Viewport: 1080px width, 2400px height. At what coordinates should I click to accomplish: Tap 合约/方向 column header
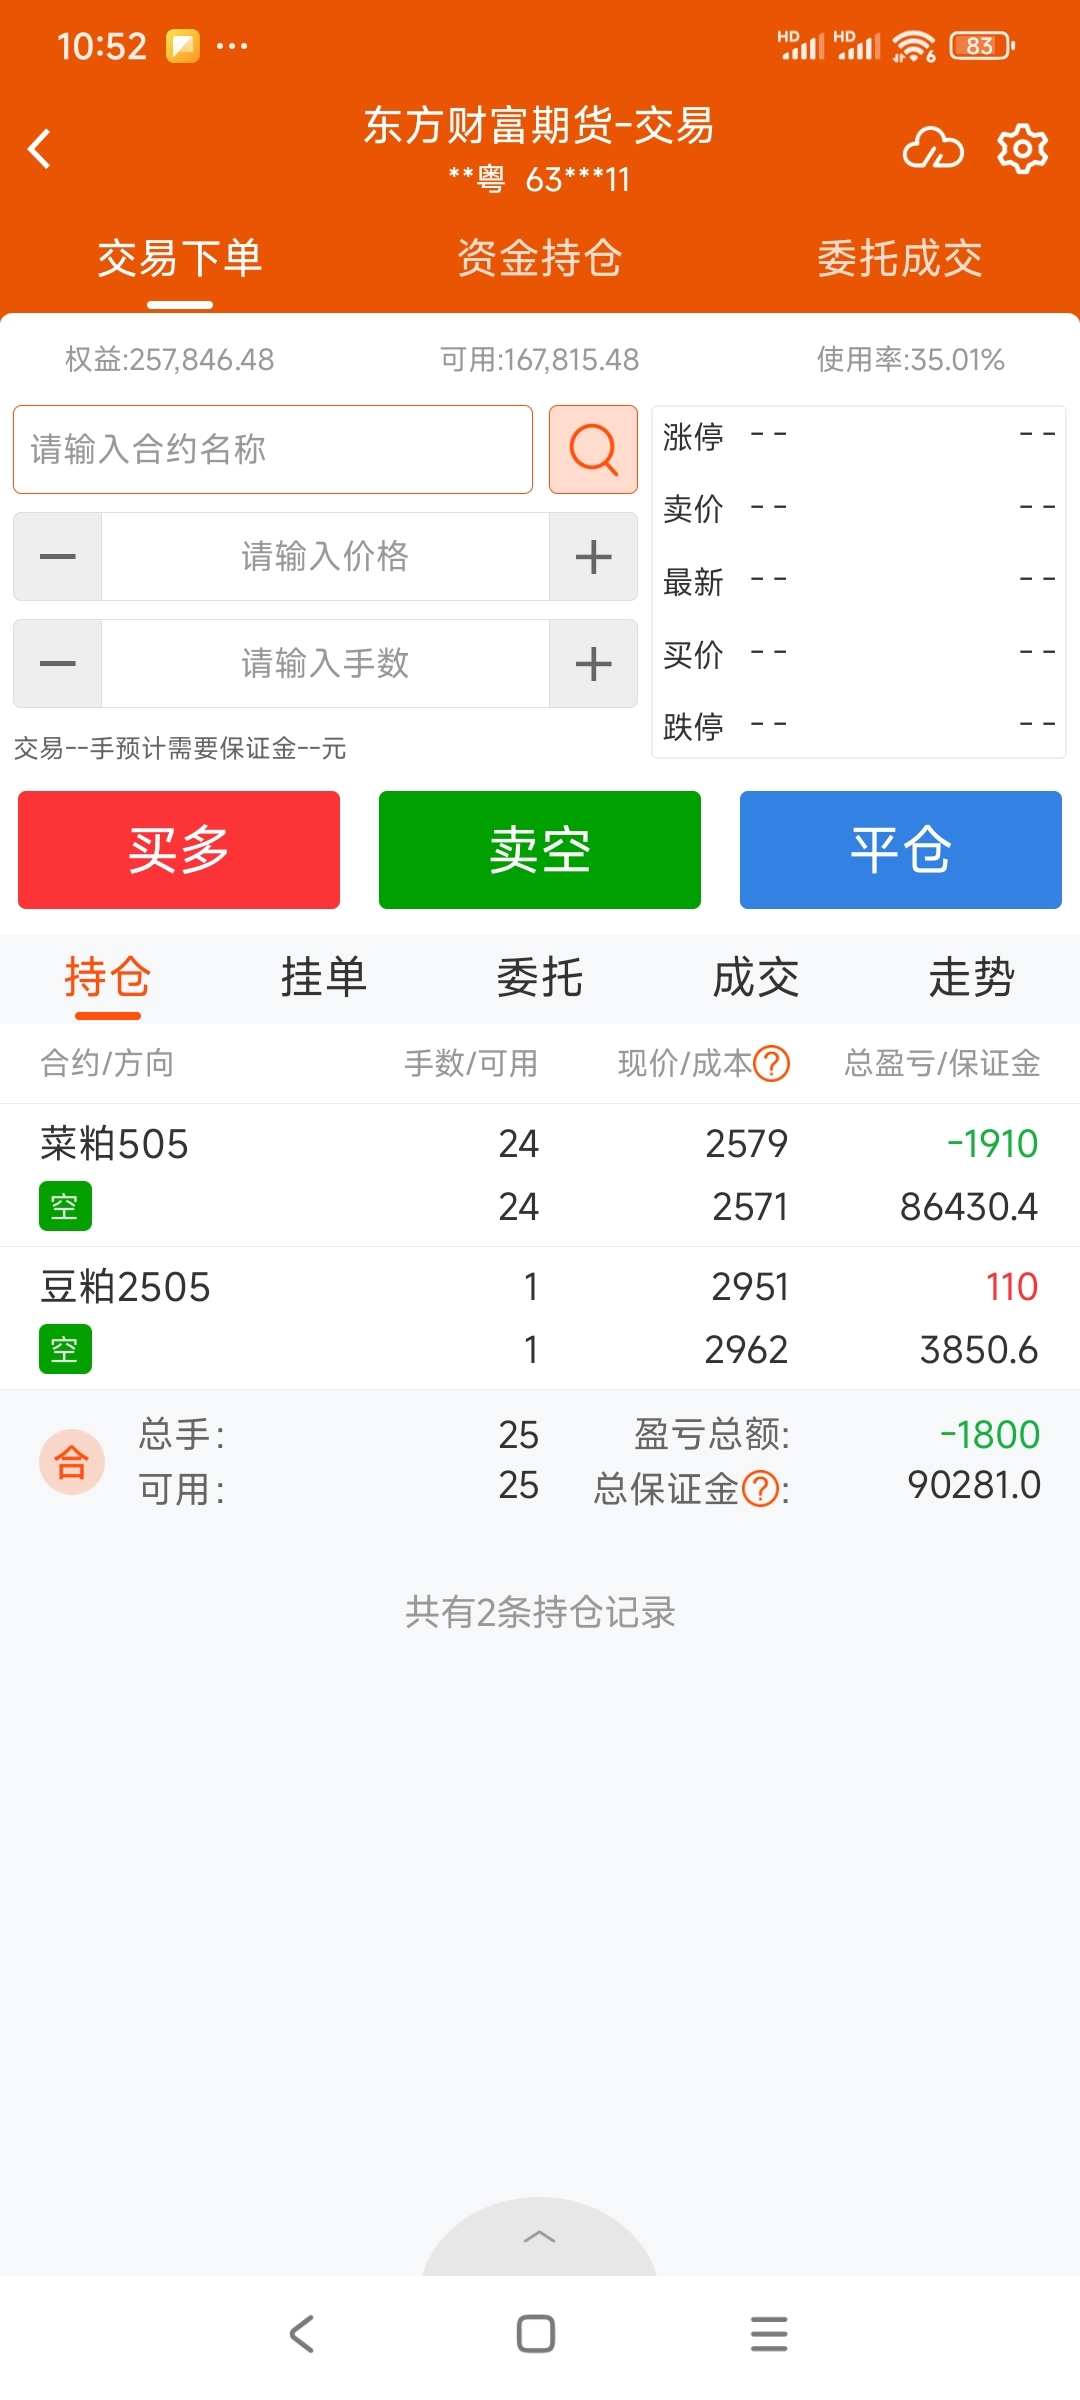(x=107, y=1063)
